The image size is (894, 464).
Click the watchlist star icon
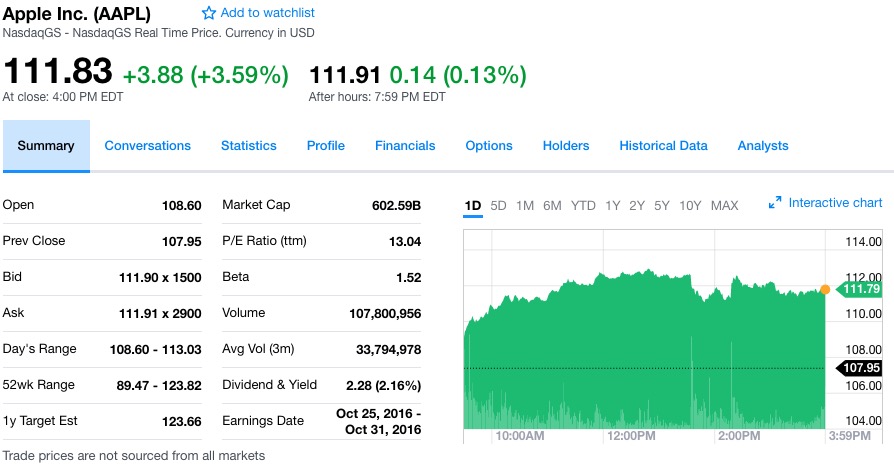(x=209, y=13)
